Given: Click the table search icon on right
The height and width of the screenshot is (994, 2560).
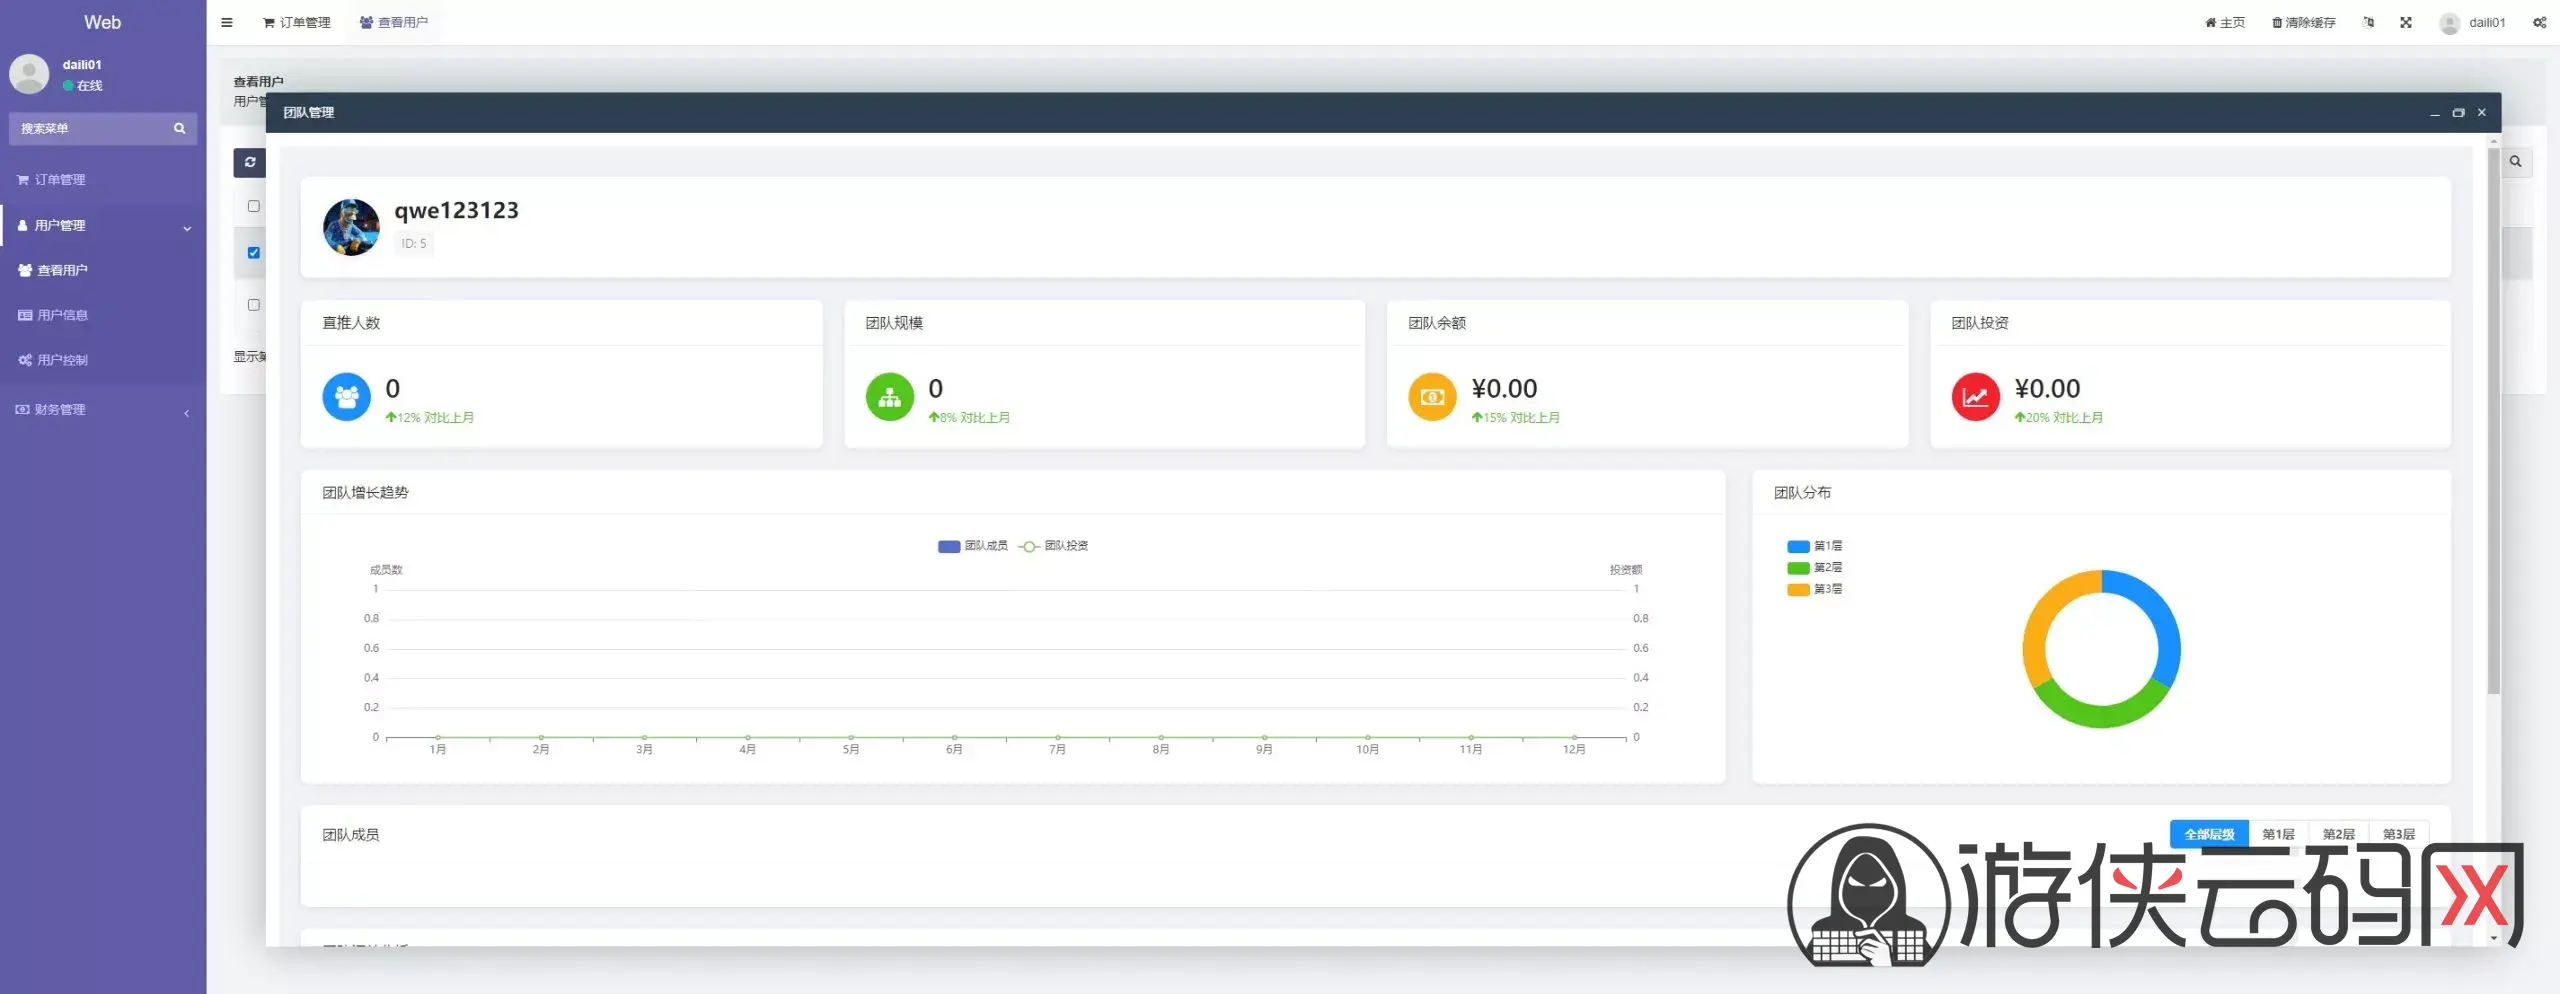Looking at the screenshot, I should (2515, 162).
